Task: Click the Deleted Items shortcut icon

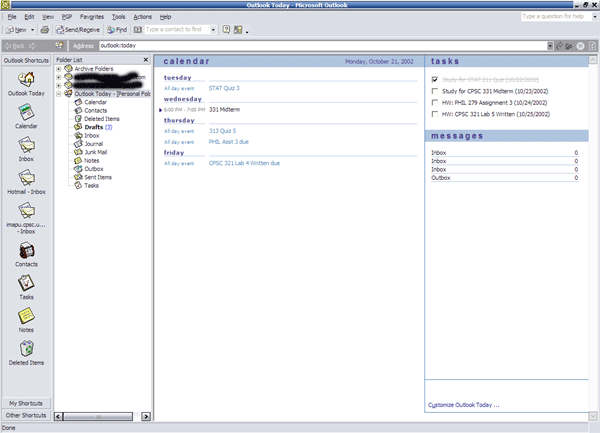Action: pos(27,352)
